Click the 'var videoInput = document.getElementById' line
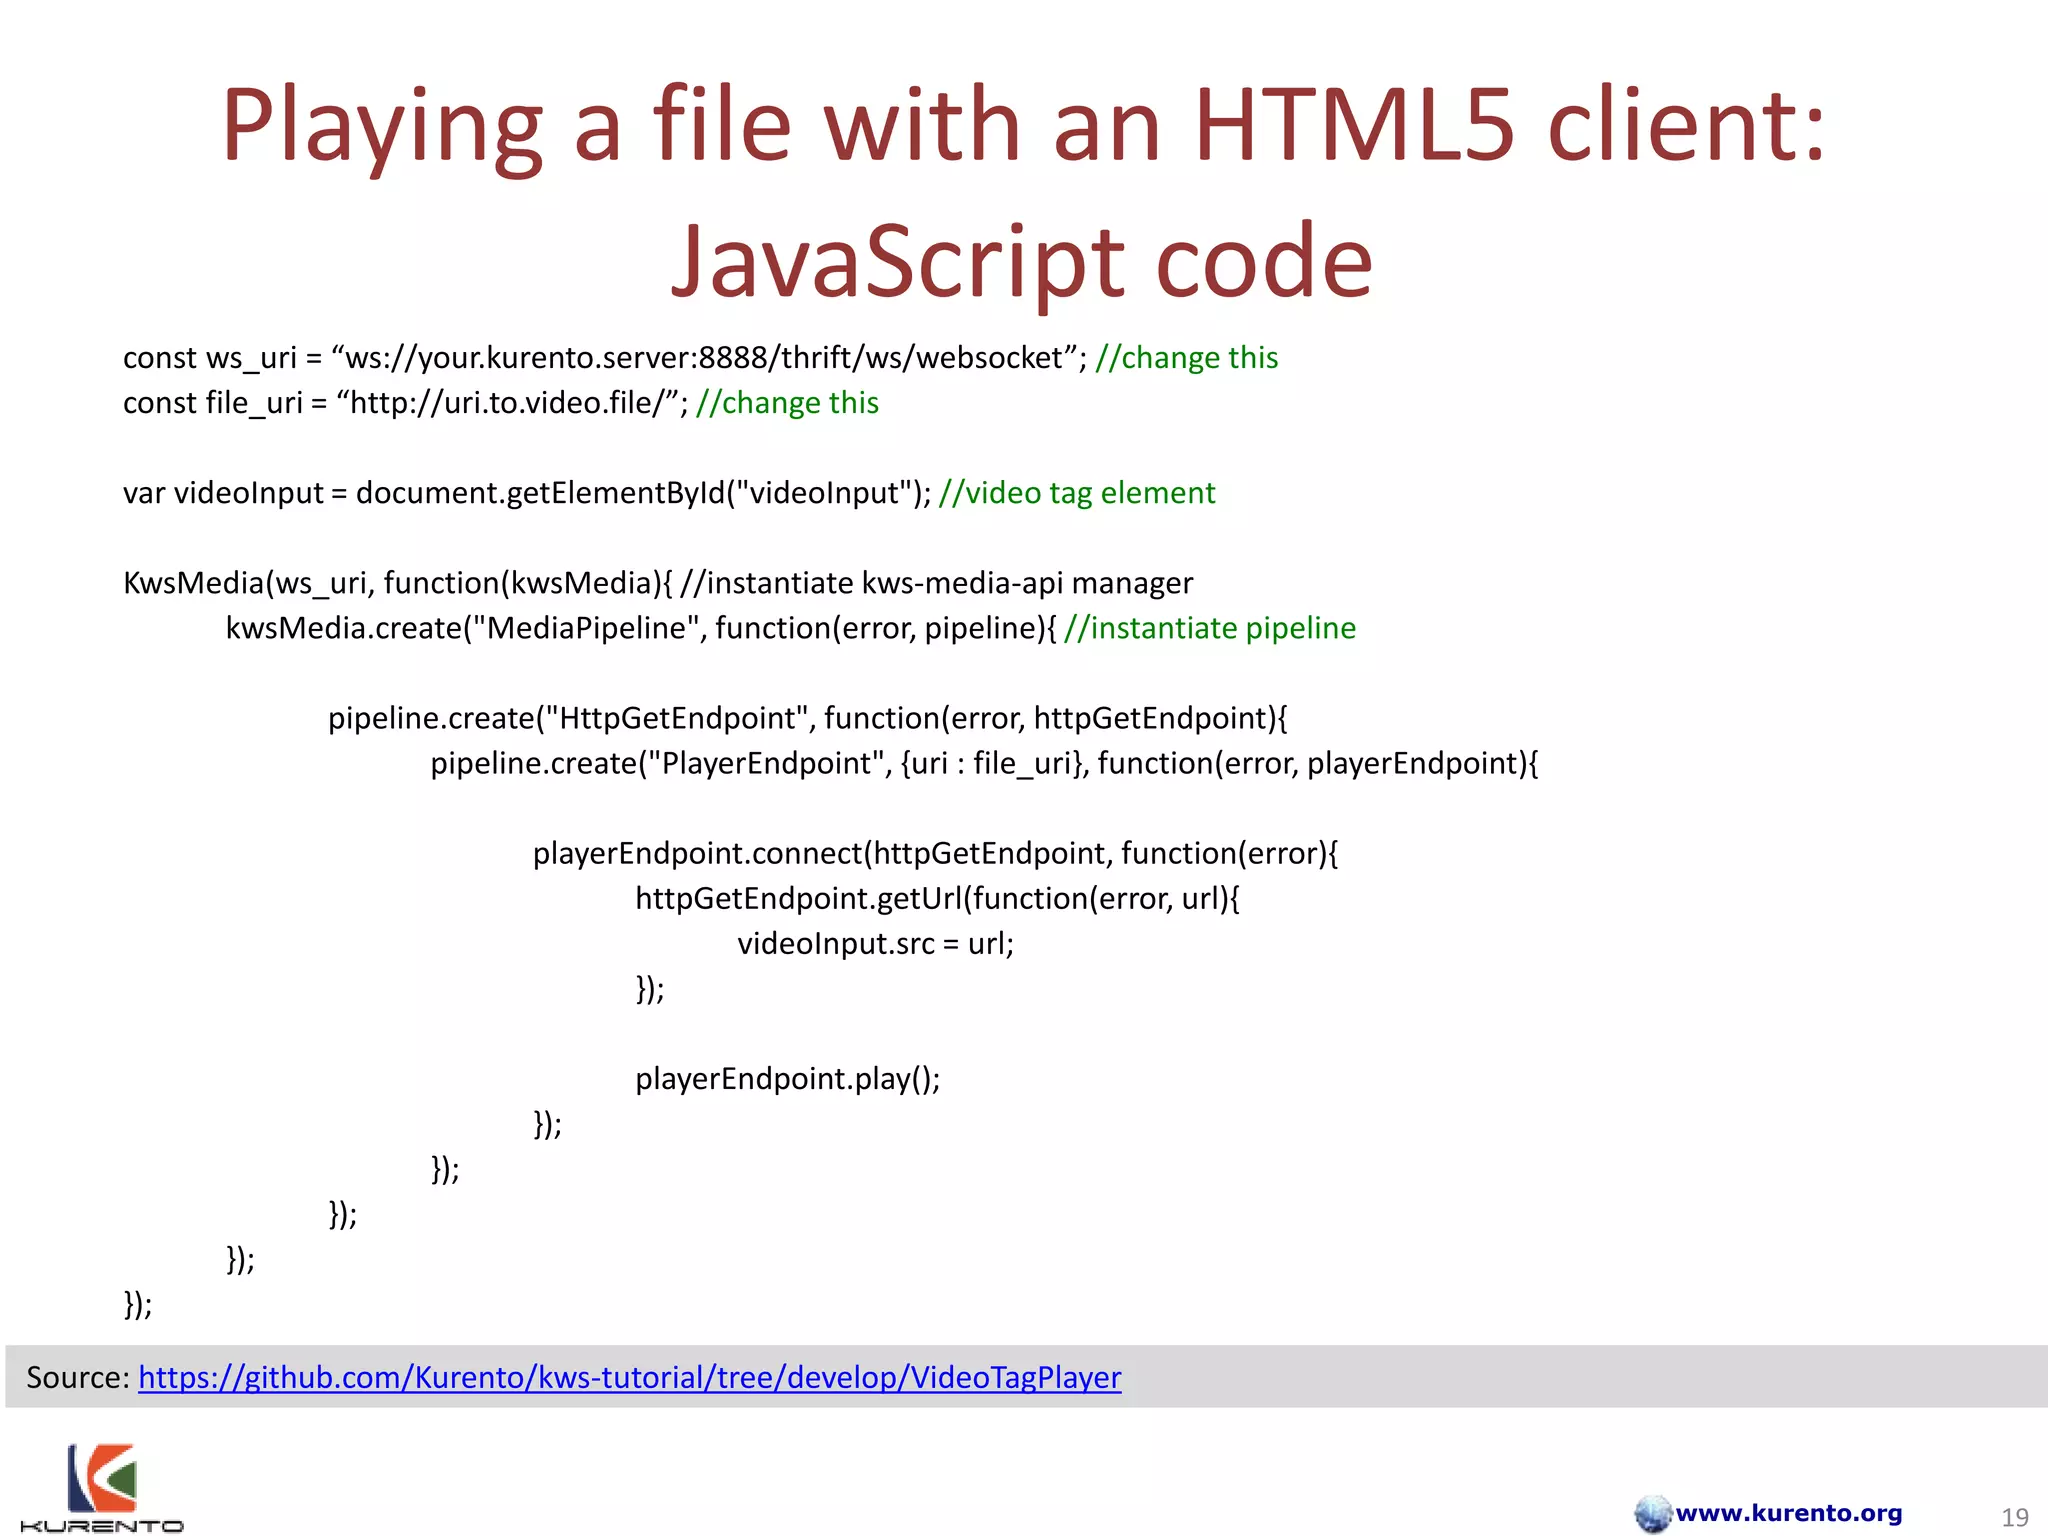 pyautogui.click(x=668, y=493)
